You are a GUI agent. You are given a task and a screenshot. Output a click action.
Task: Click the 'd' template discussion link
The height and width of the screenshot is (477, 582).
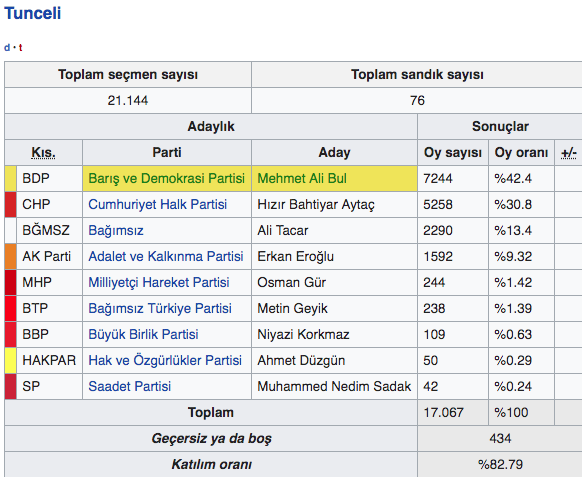coord(7,48)
